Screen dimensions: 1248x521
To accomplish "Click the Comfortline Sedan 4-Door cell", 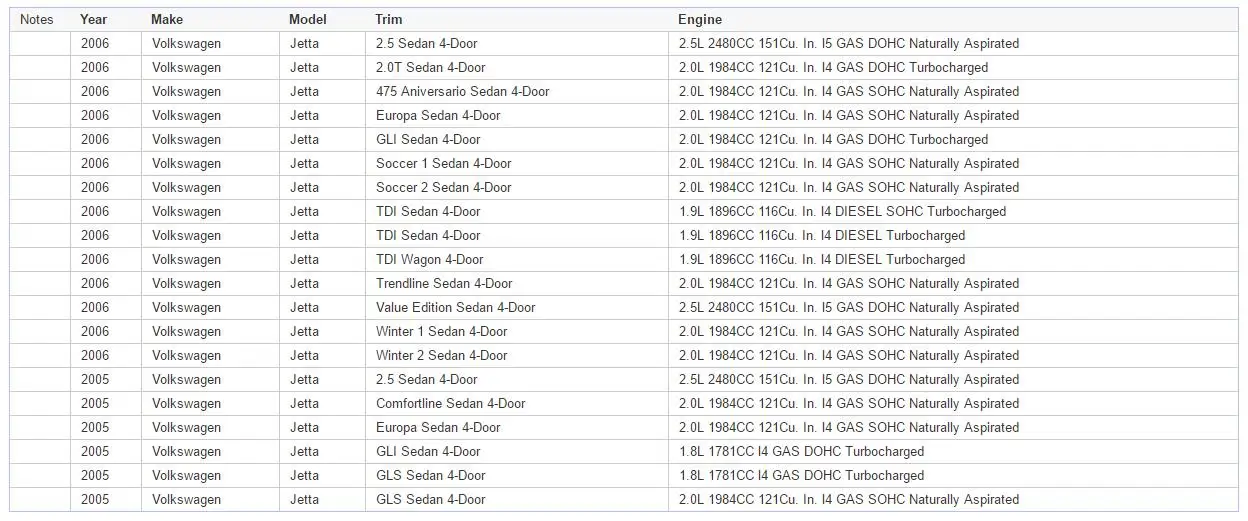I will 517,404.
